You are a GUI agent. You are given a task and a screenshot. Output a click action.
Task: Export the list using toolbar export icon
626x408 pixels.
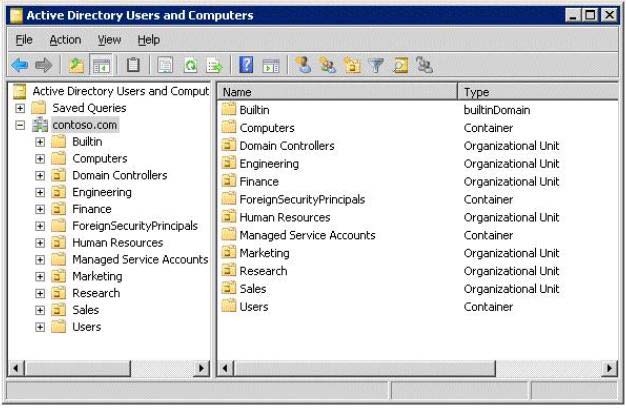[214, 65]
